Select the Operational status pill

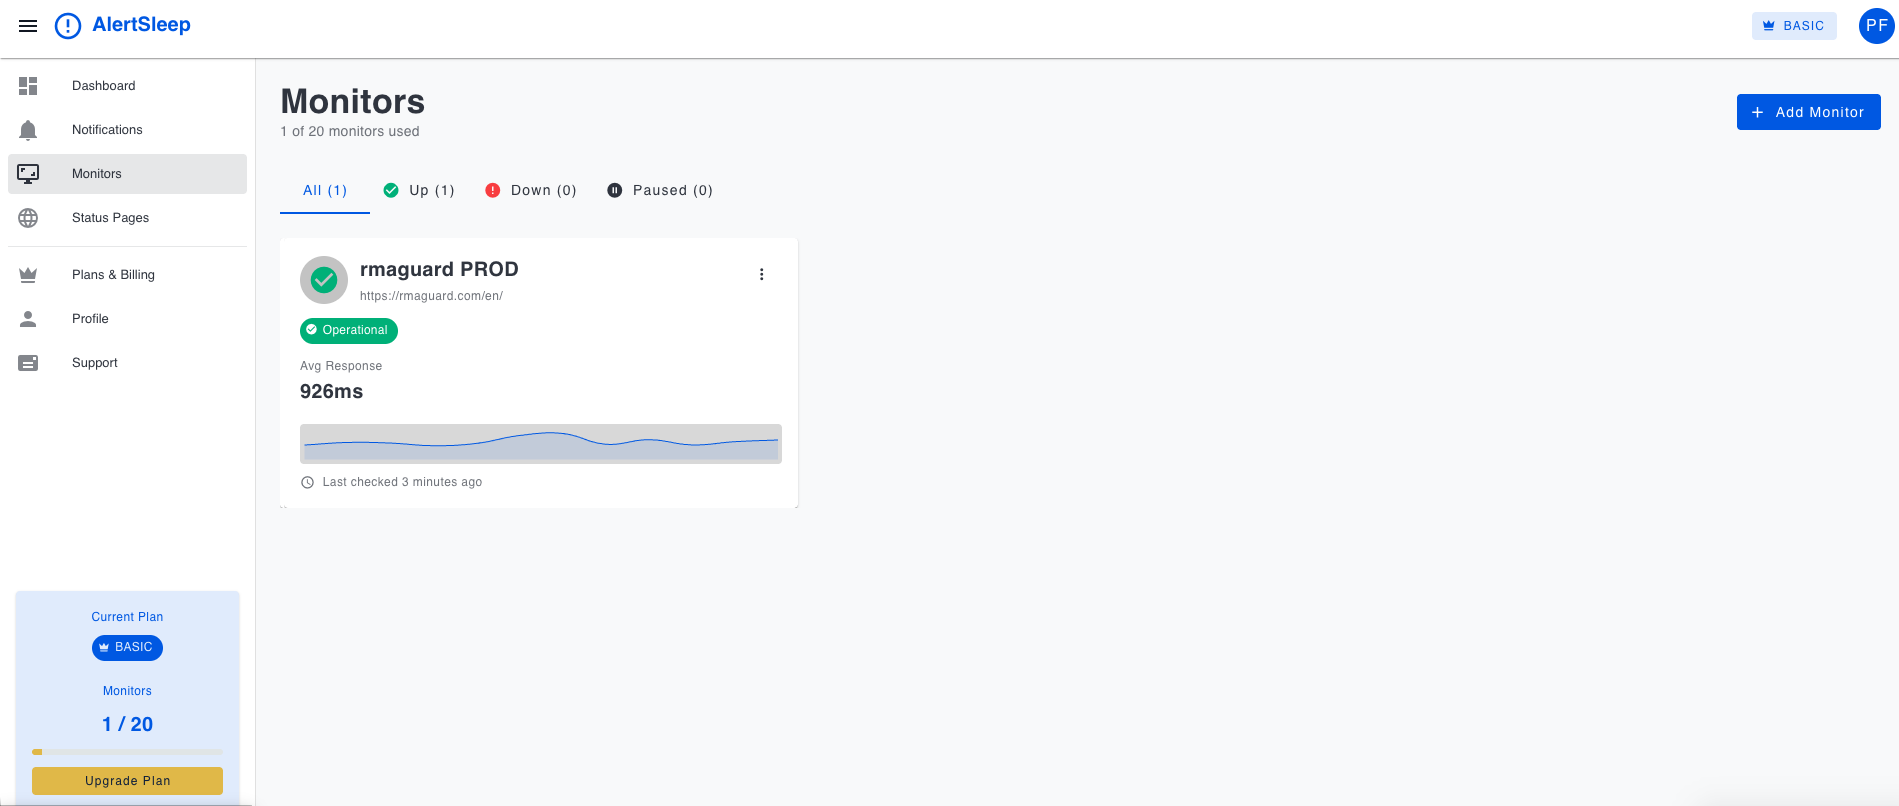tap(348, 330)
